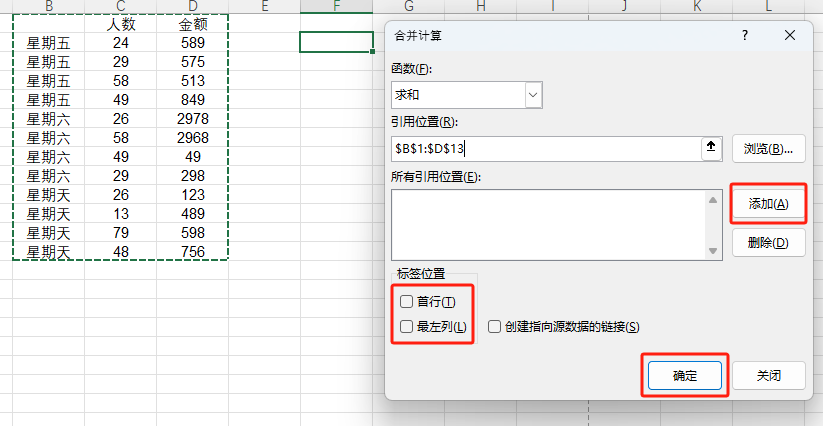Click the cell with value 24
Image resolution: width=823 pixels, height=426 pixels.
[x=121, y=42]
